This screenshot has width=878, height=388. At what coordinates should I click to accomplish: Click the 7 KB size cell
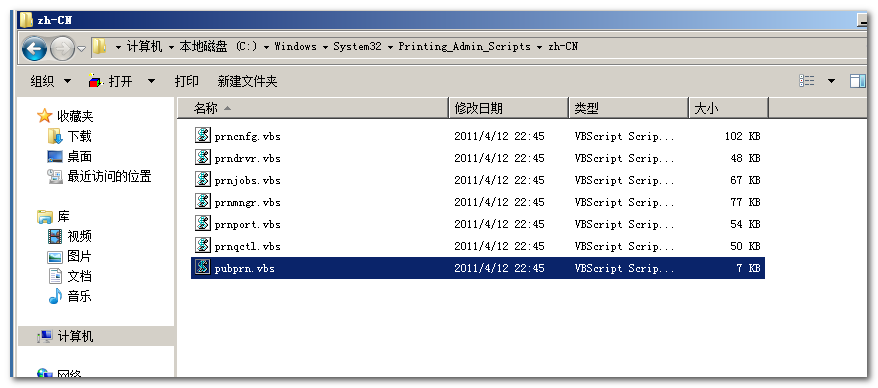[749, 268]
